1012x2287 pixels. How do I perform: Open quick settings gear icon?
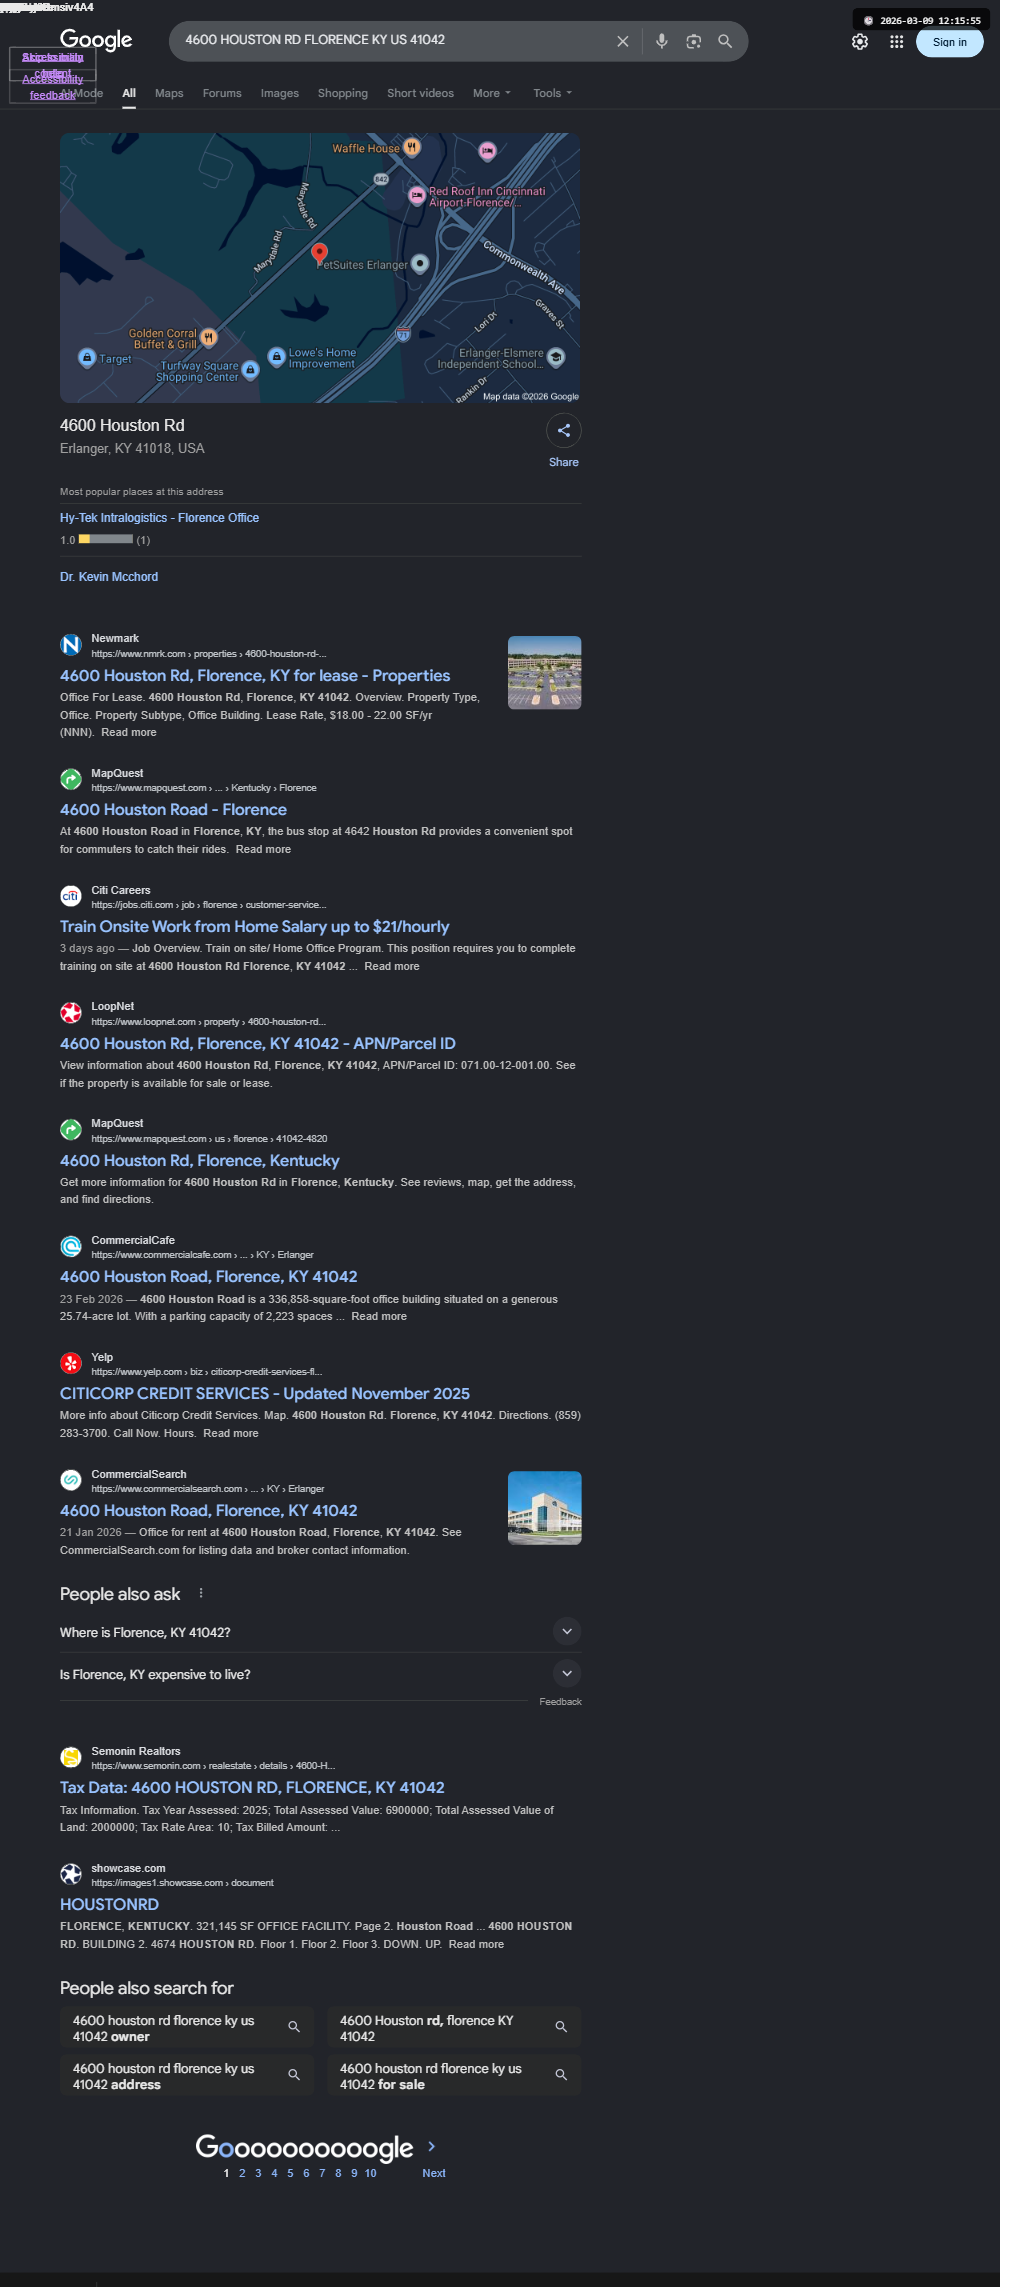[x=860, y=42]
